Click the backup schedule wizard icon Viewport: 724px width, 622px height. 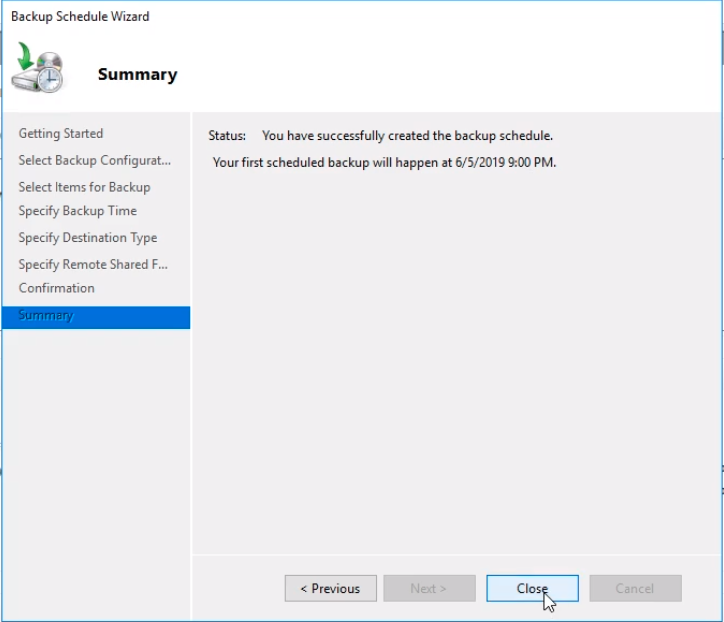click(37, 68)
